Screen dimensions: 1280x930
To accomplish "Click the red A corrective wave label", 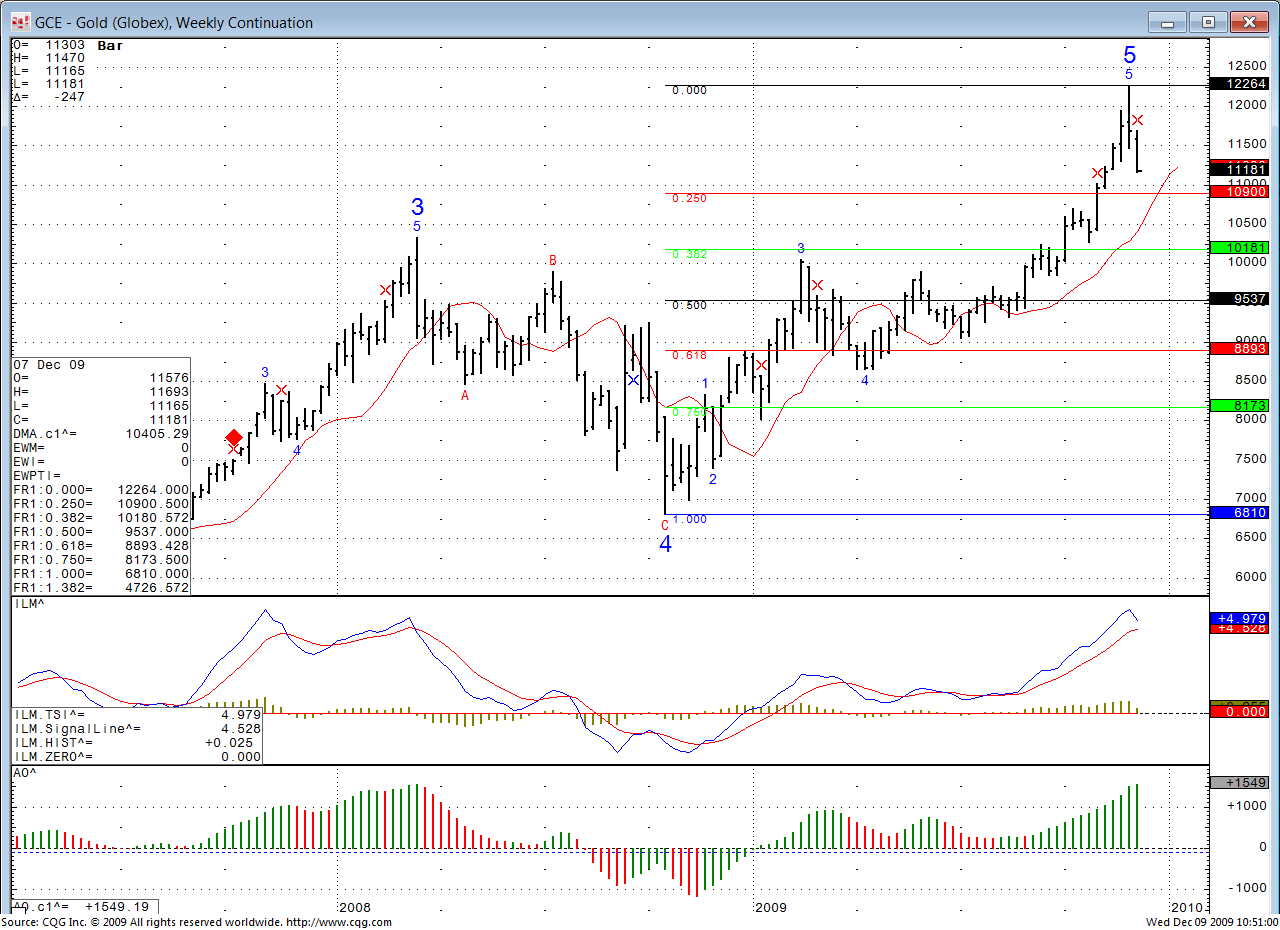I will click(x=465, y=396).
